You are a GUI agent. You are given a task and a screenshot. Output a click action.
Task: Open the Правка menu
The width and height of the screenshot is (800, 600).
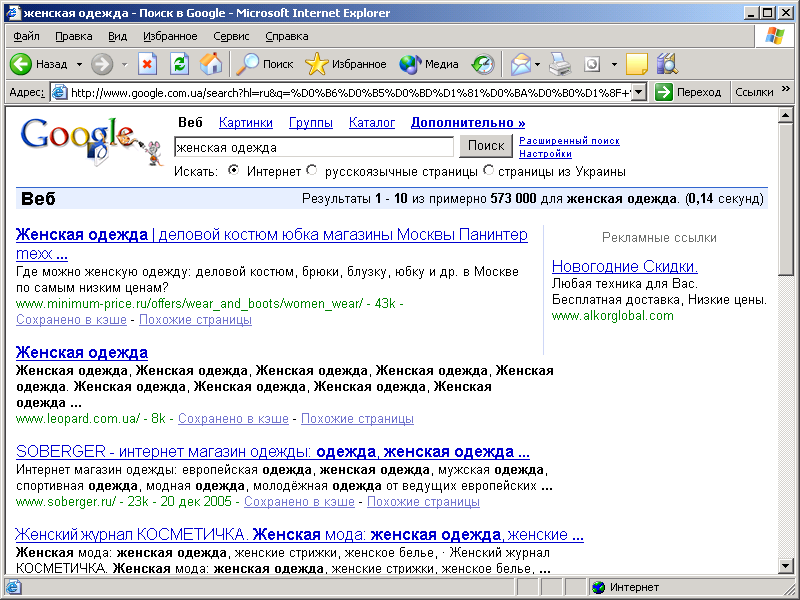(x=73, y=36)
